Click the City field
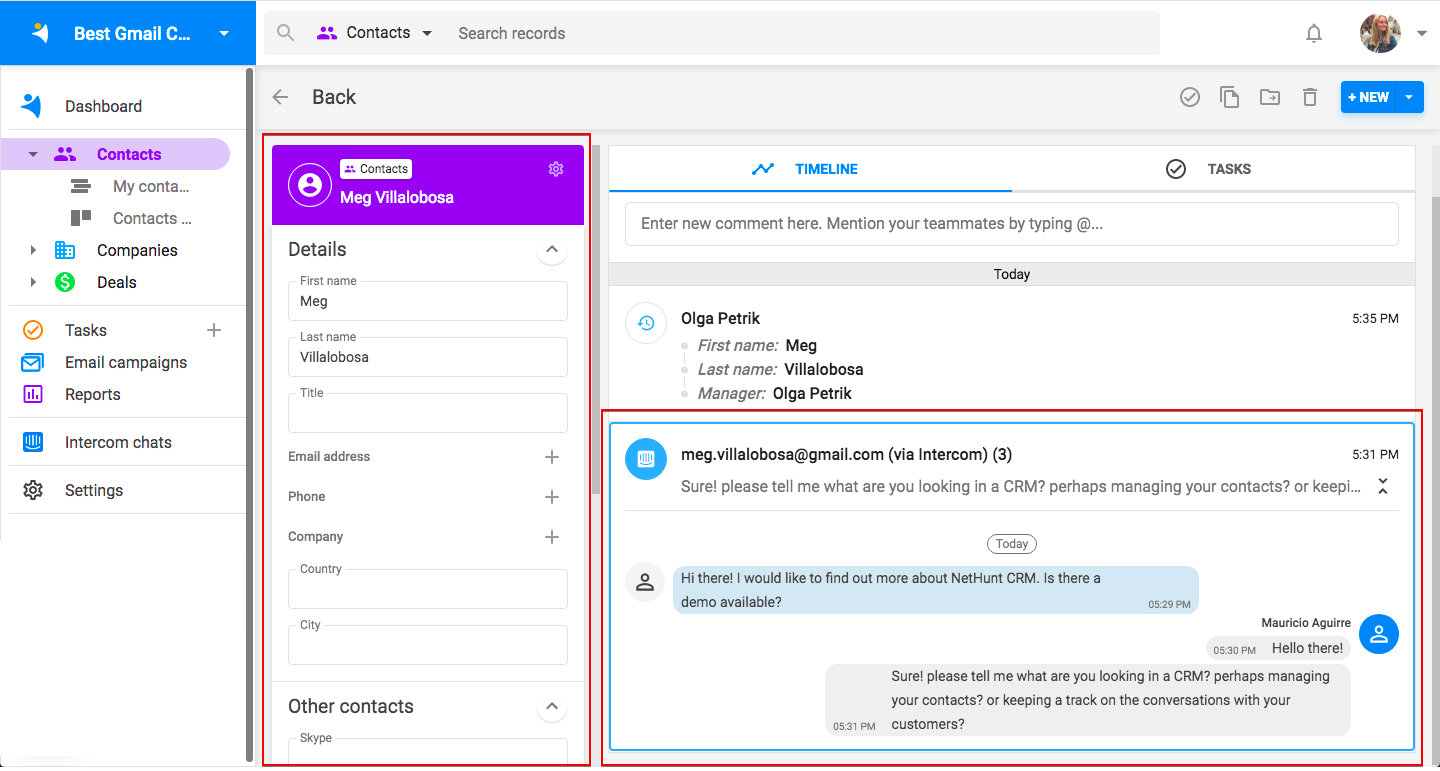Image resolution: width=1440 pixels, height=771 pixels. (x=428, y=645)
